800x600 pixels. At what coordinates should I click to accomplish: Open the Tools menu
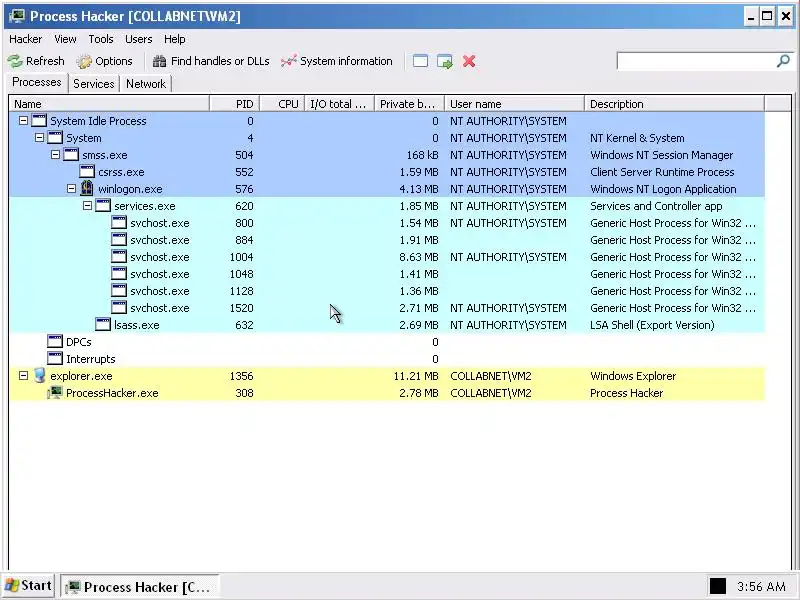pos(101,39)
